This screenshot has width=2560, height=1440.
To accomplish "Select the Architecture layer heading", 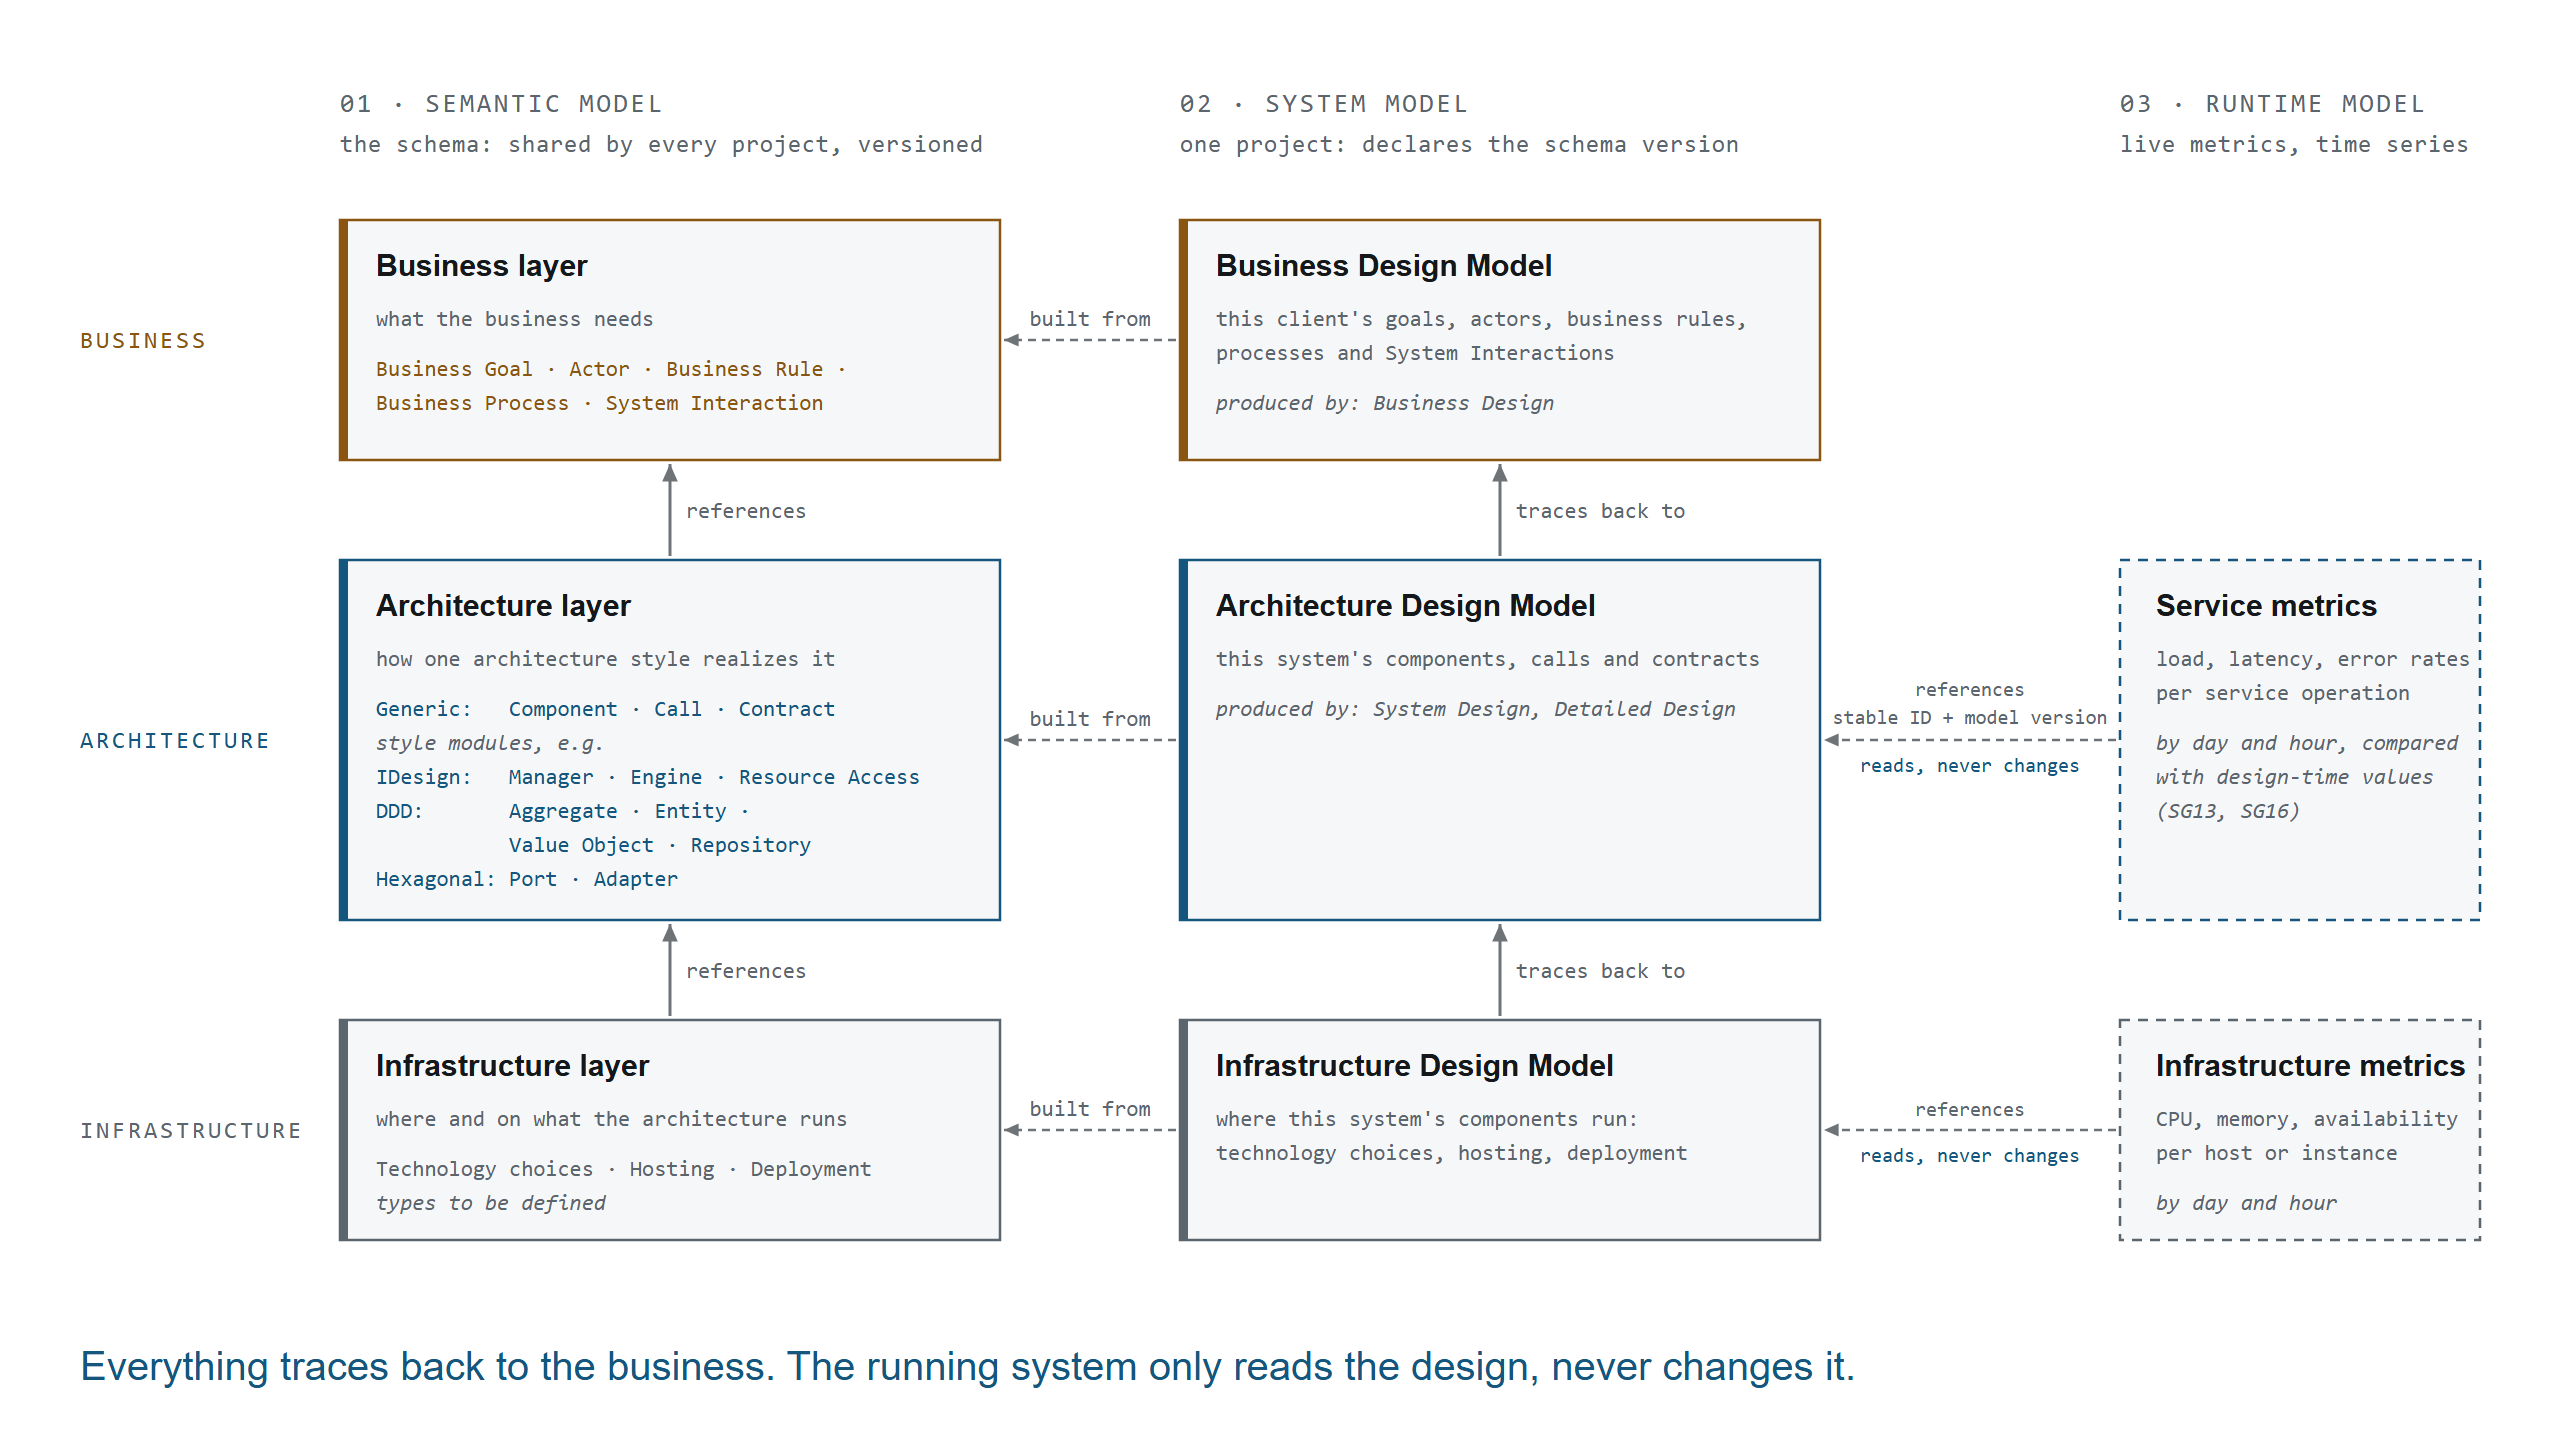I will [x=503, y=606].
